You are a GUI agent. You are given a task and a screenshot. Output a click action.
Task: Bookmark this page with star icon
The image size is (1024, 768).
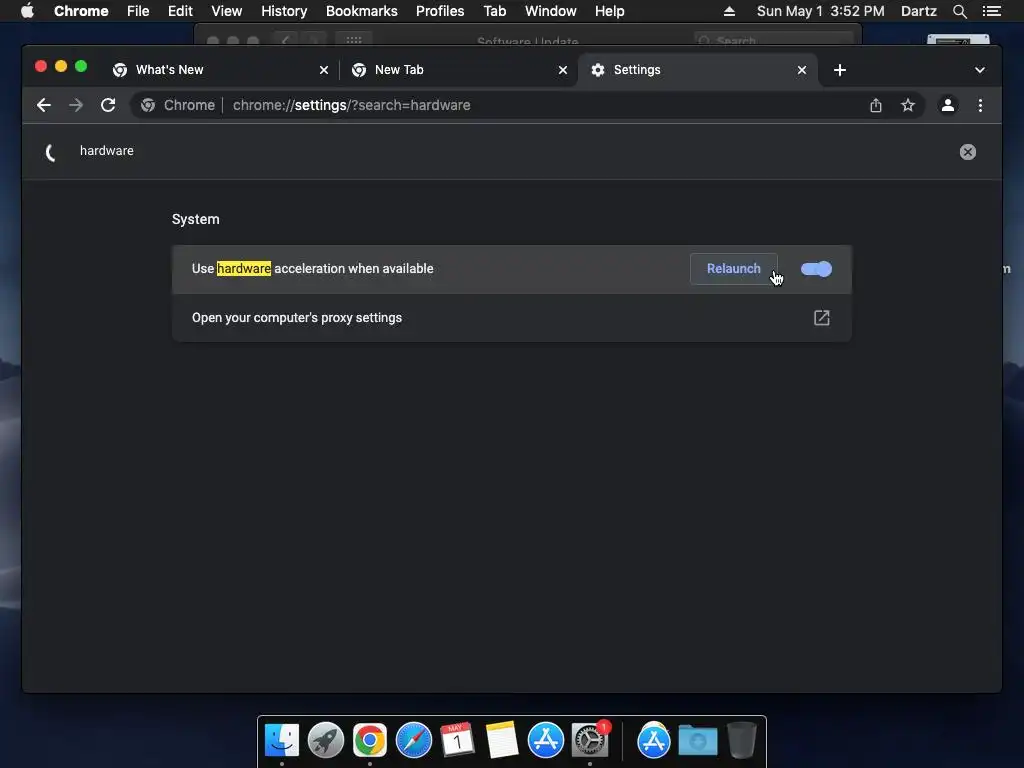908,105
